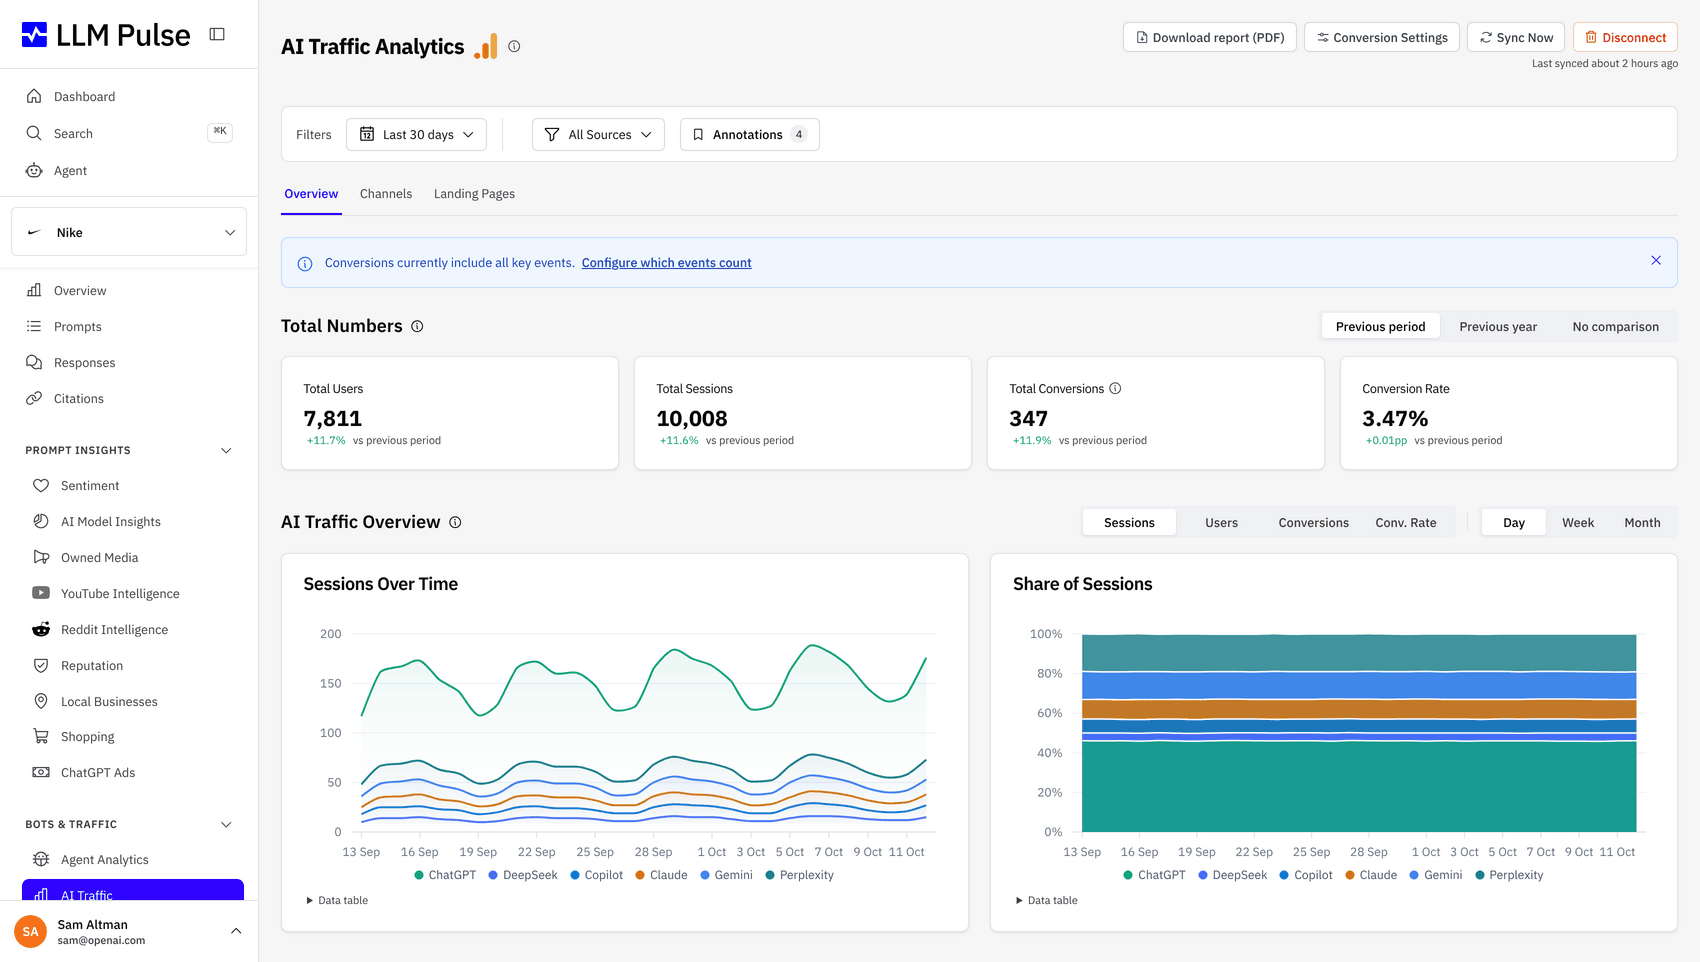The height and width of the screenshot is (962, 1700).
Task: Download report as PDF
Action: tap(1210, 37)
